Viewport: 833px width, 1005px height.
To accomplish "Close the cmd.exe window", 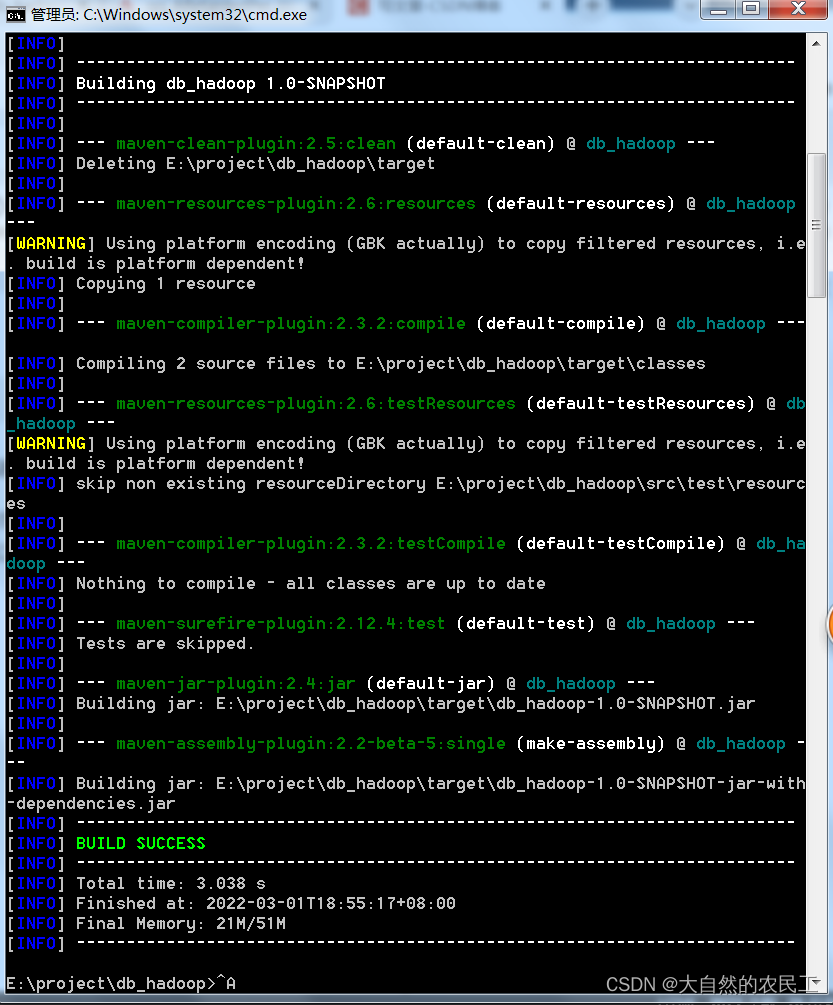I will (x=798, y=10).
